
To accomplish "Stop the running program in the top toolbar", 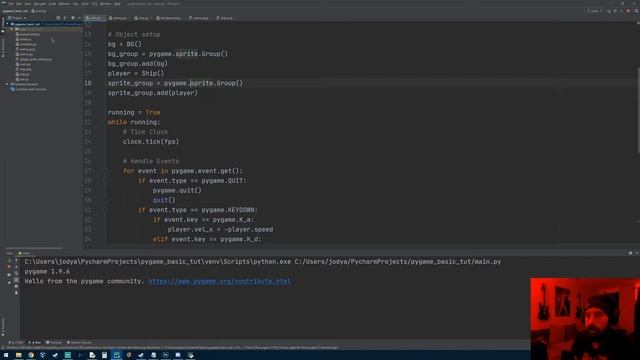I will [628, 11].
